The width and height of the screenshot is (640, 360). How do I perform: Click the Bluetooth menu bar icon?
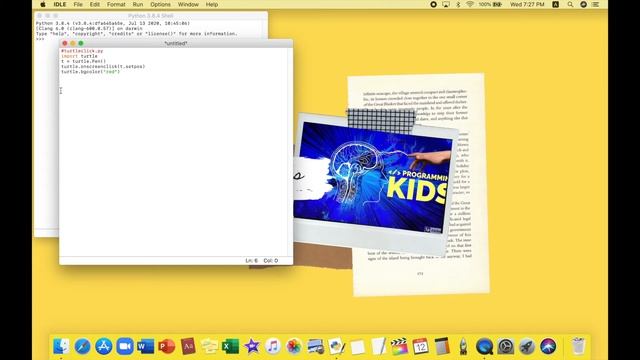pos(458,4)
